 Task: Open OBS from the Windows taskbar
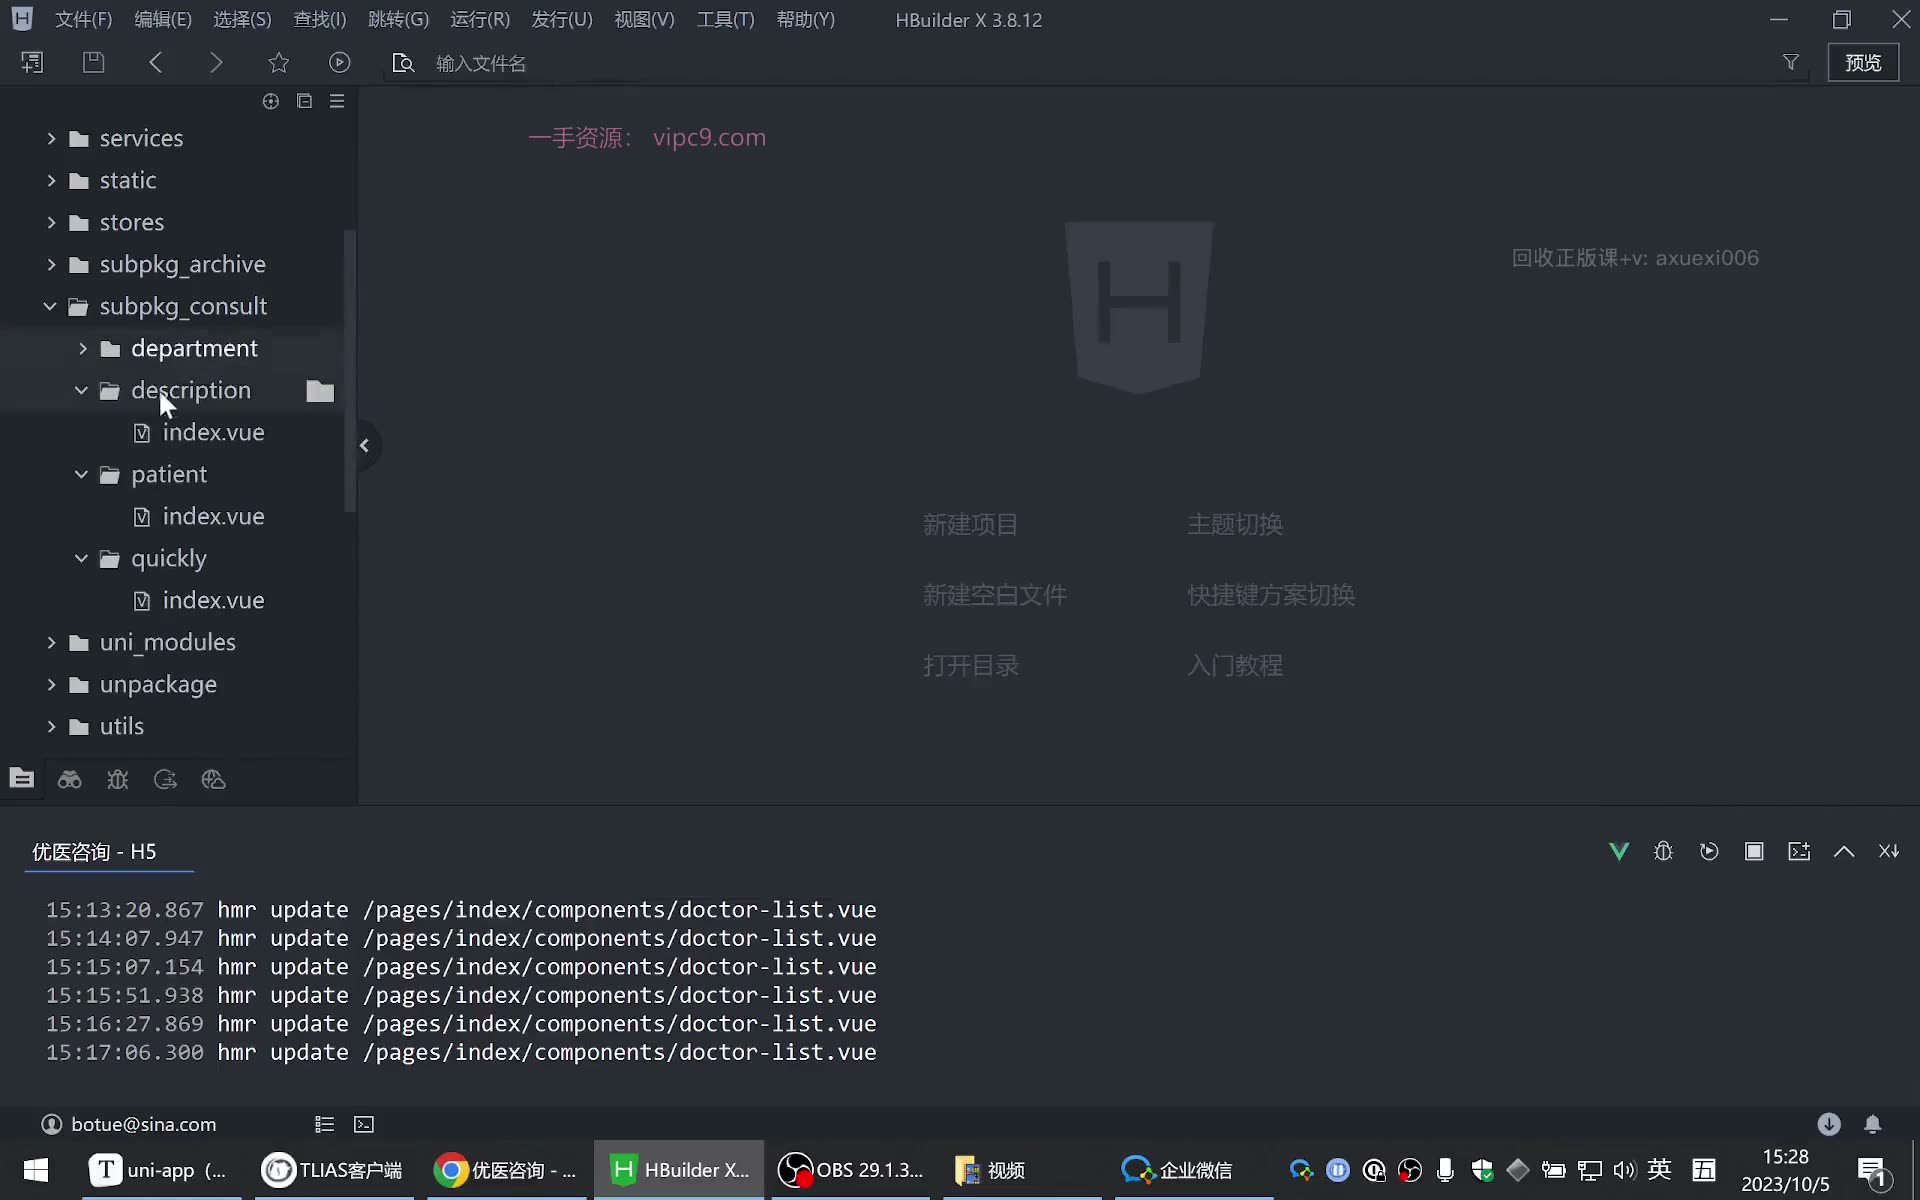pos(851,1169)
